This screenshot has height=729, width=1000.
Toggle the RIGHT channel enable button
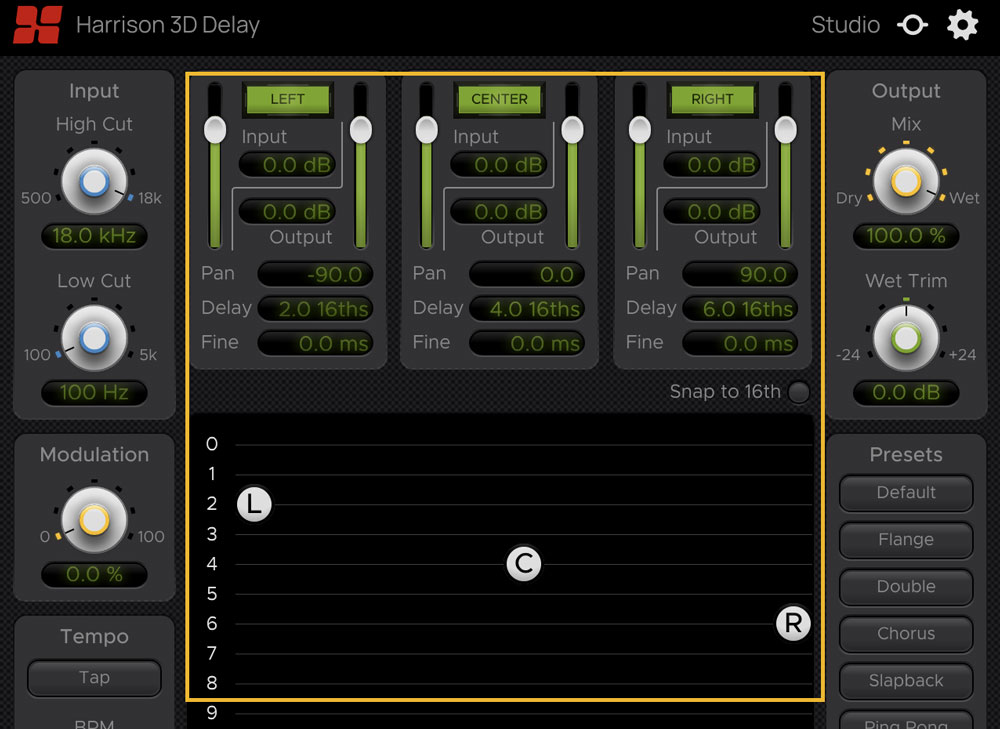712,99
